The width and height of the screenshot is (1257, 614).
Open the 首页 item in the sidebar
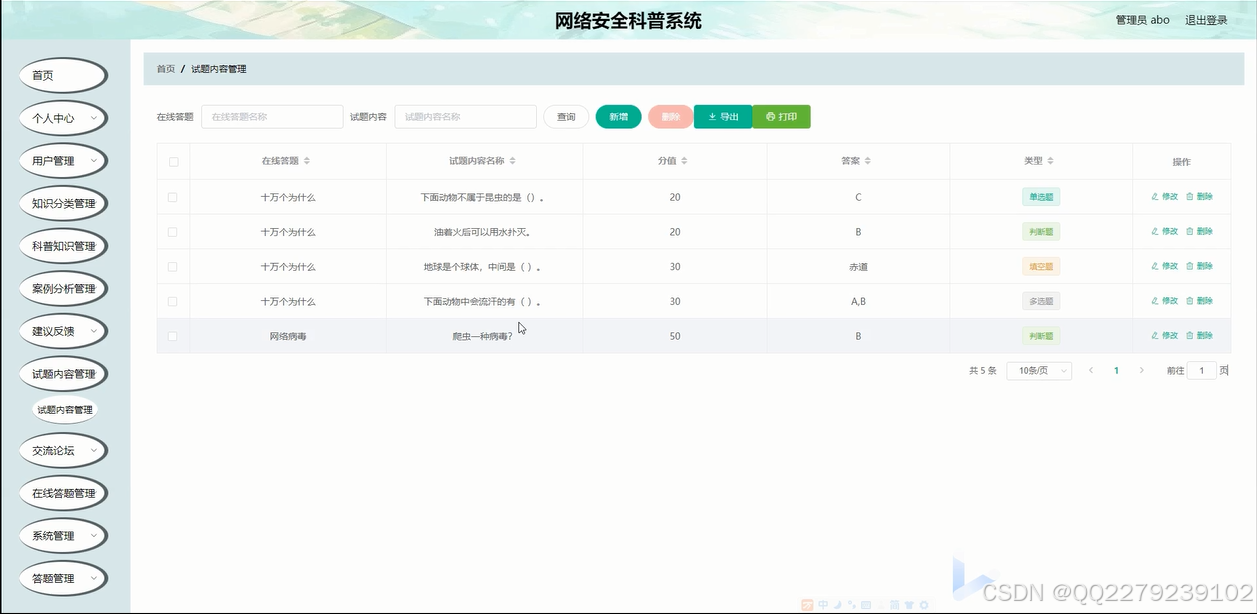coord(61,75)
